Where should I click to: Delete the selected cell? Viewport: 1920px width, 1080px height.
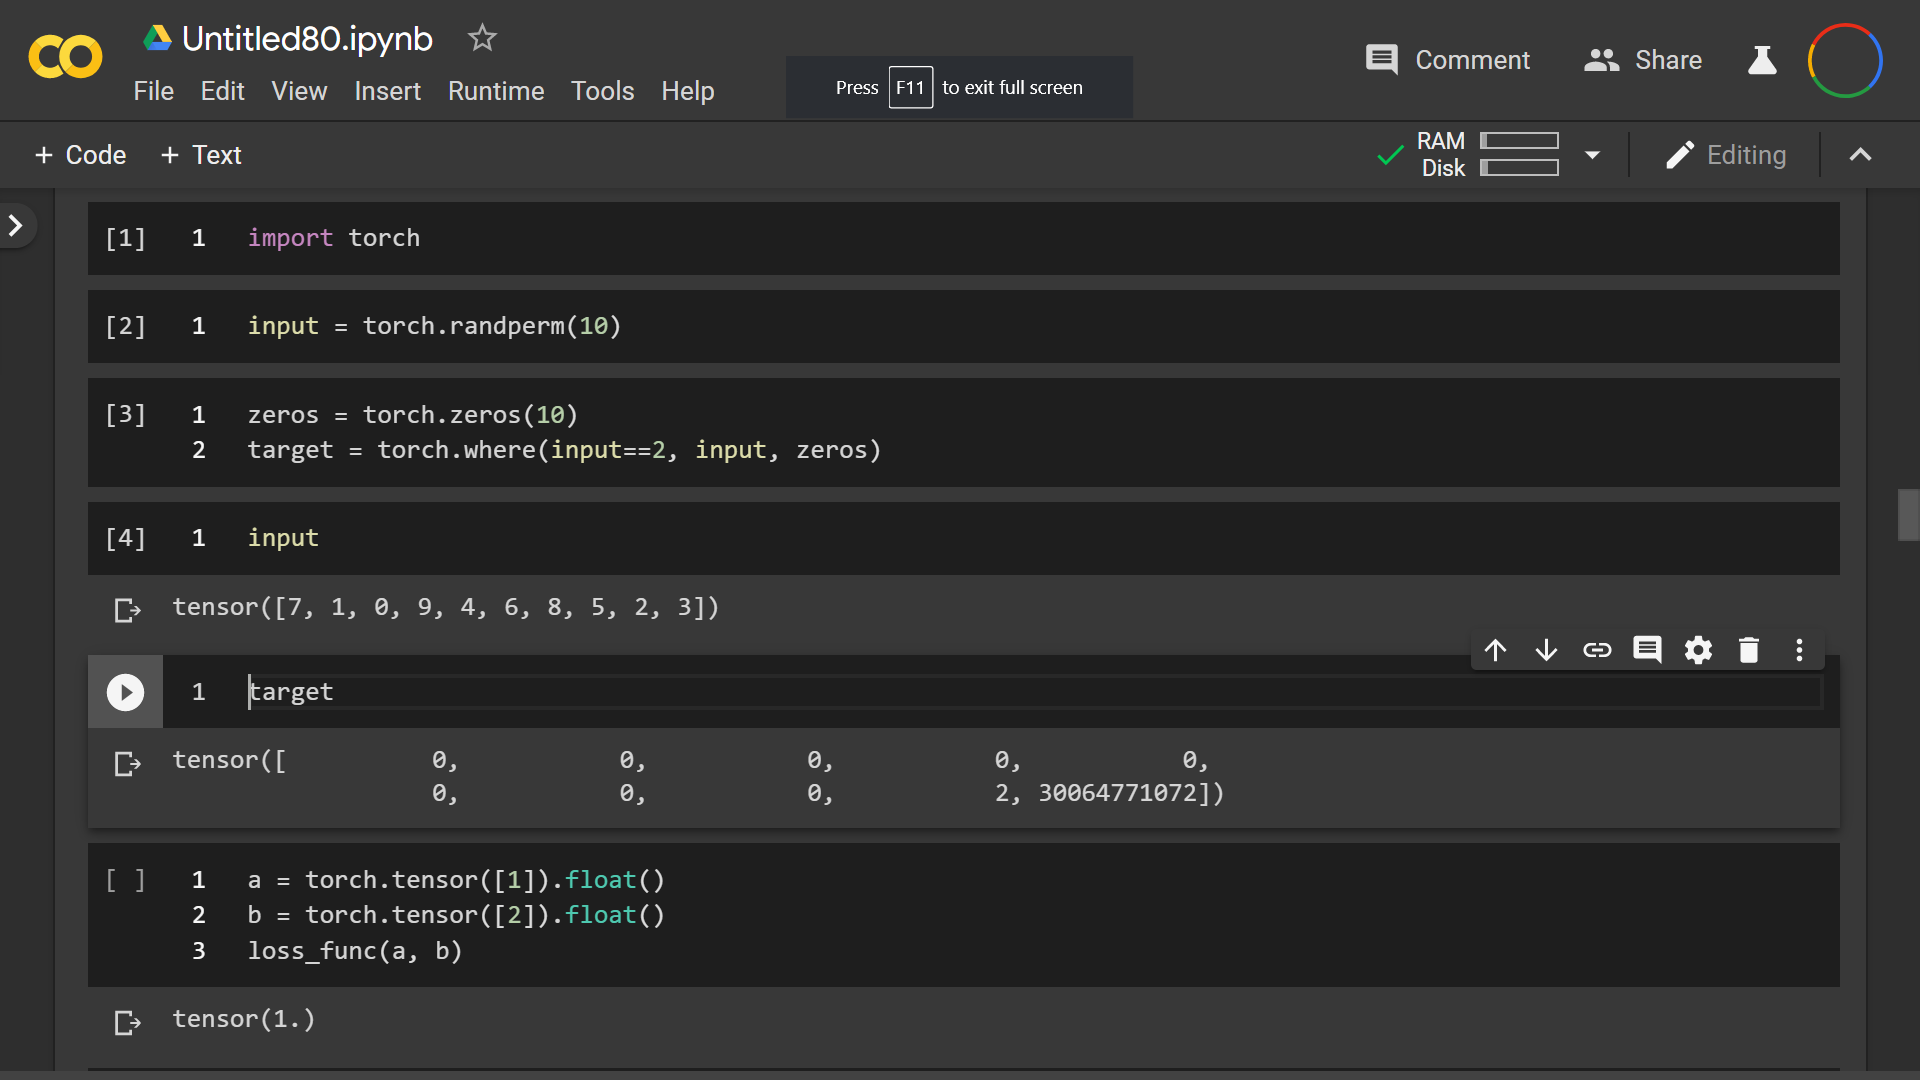coord(1749,650)
